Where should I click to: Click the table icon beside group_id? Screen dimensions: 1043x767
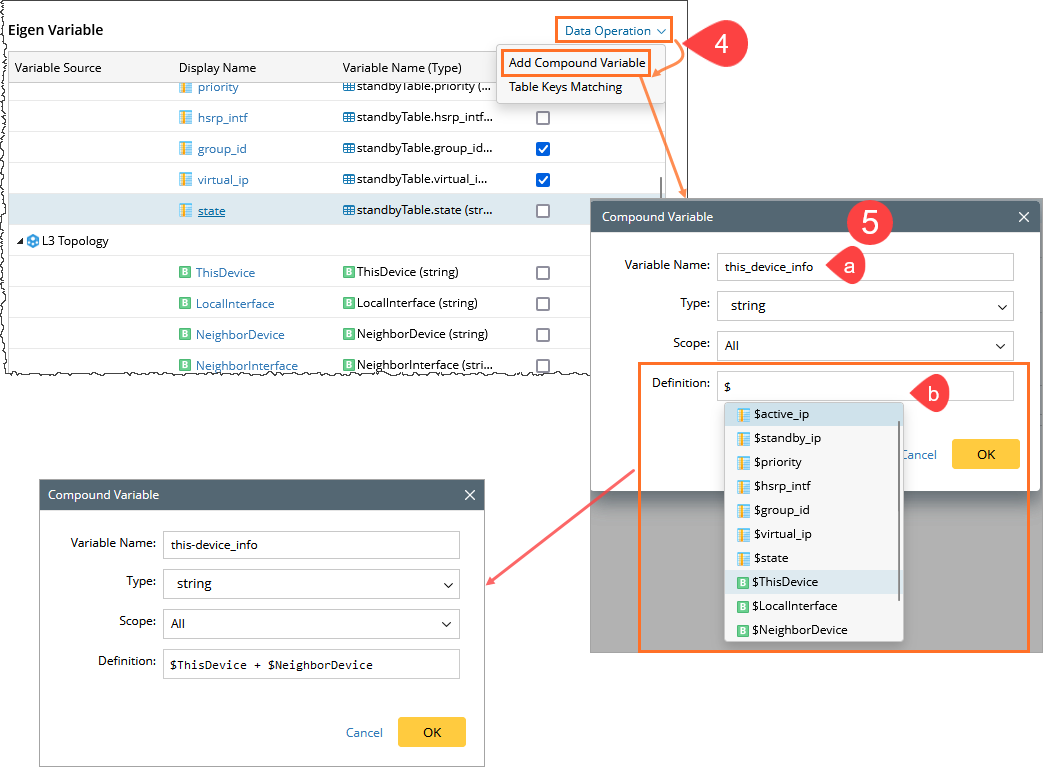click(x=186, y=148)
